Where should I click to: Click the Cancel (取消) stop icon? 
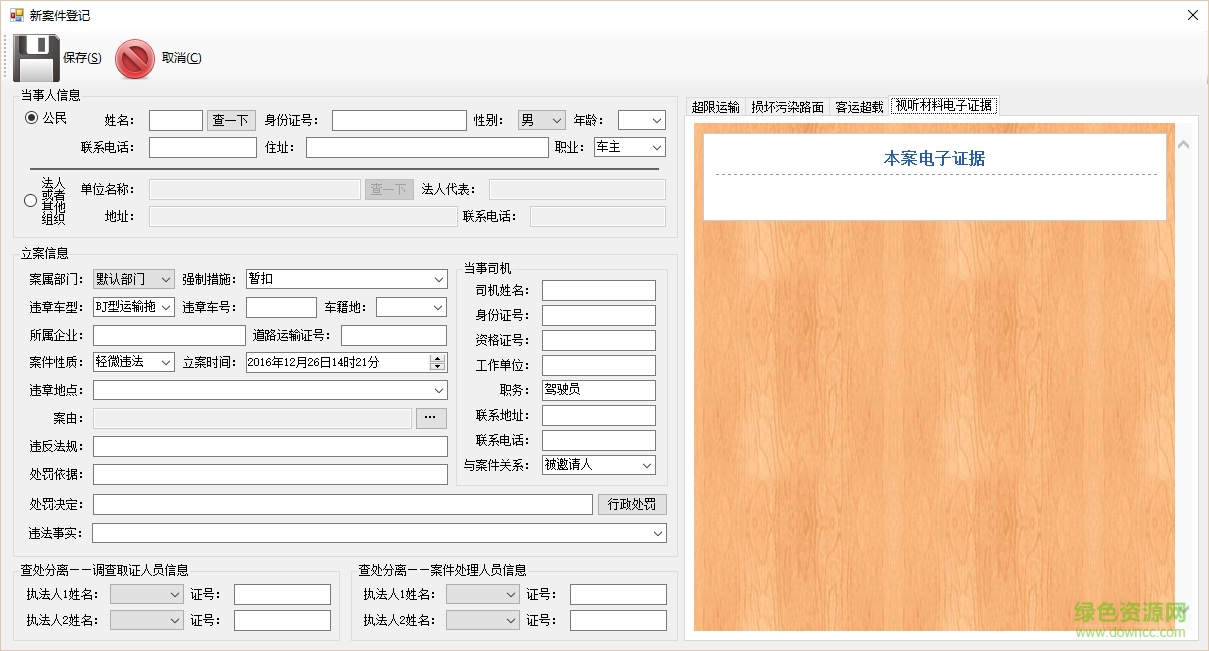135,58
